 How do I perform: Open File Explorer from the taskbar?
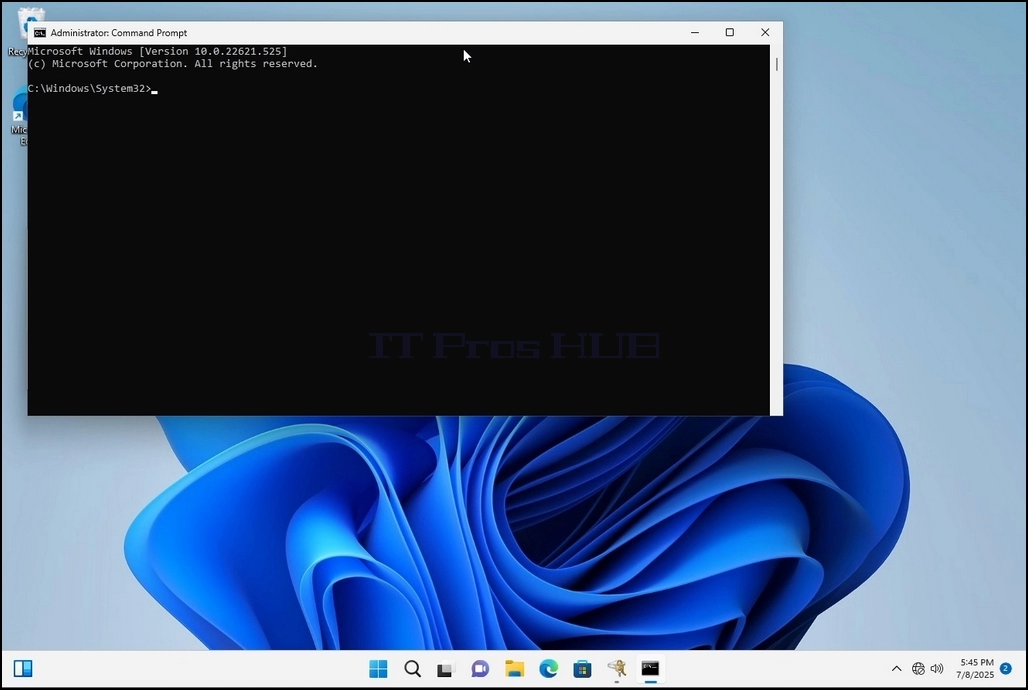tap(514, 669)
